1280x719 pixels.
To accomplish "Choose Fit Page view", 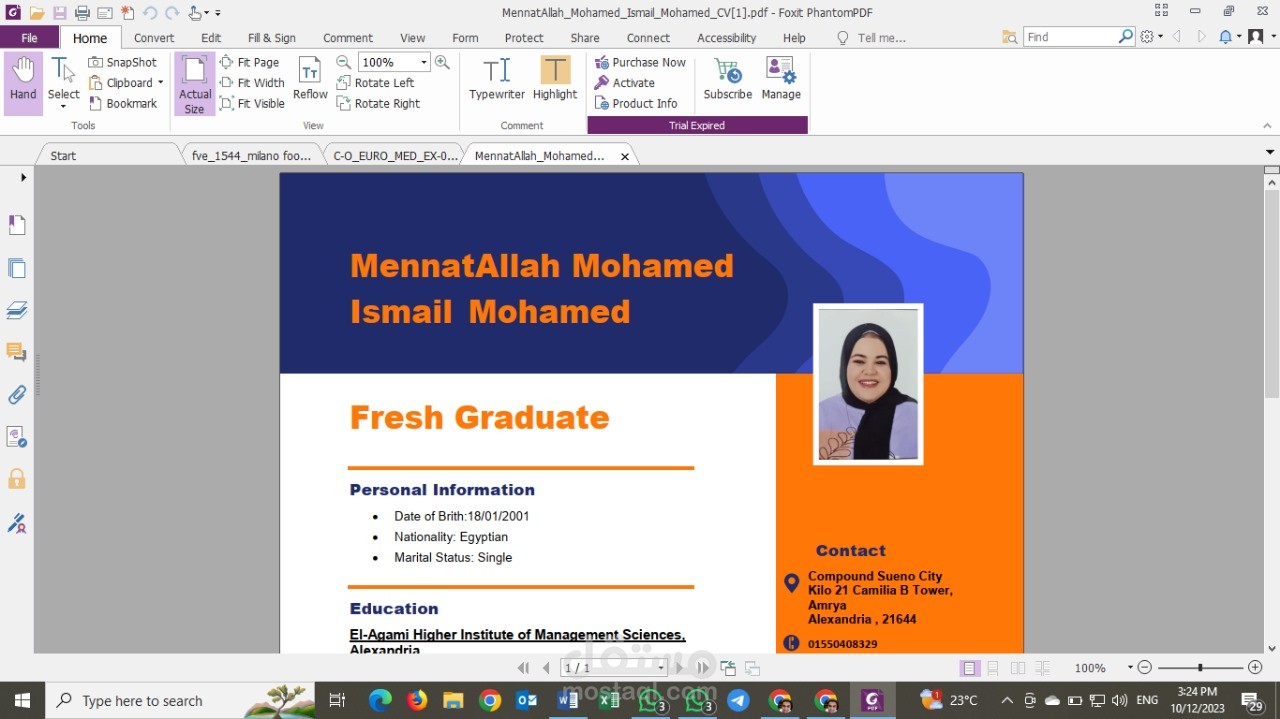I will tap(250, 62).
